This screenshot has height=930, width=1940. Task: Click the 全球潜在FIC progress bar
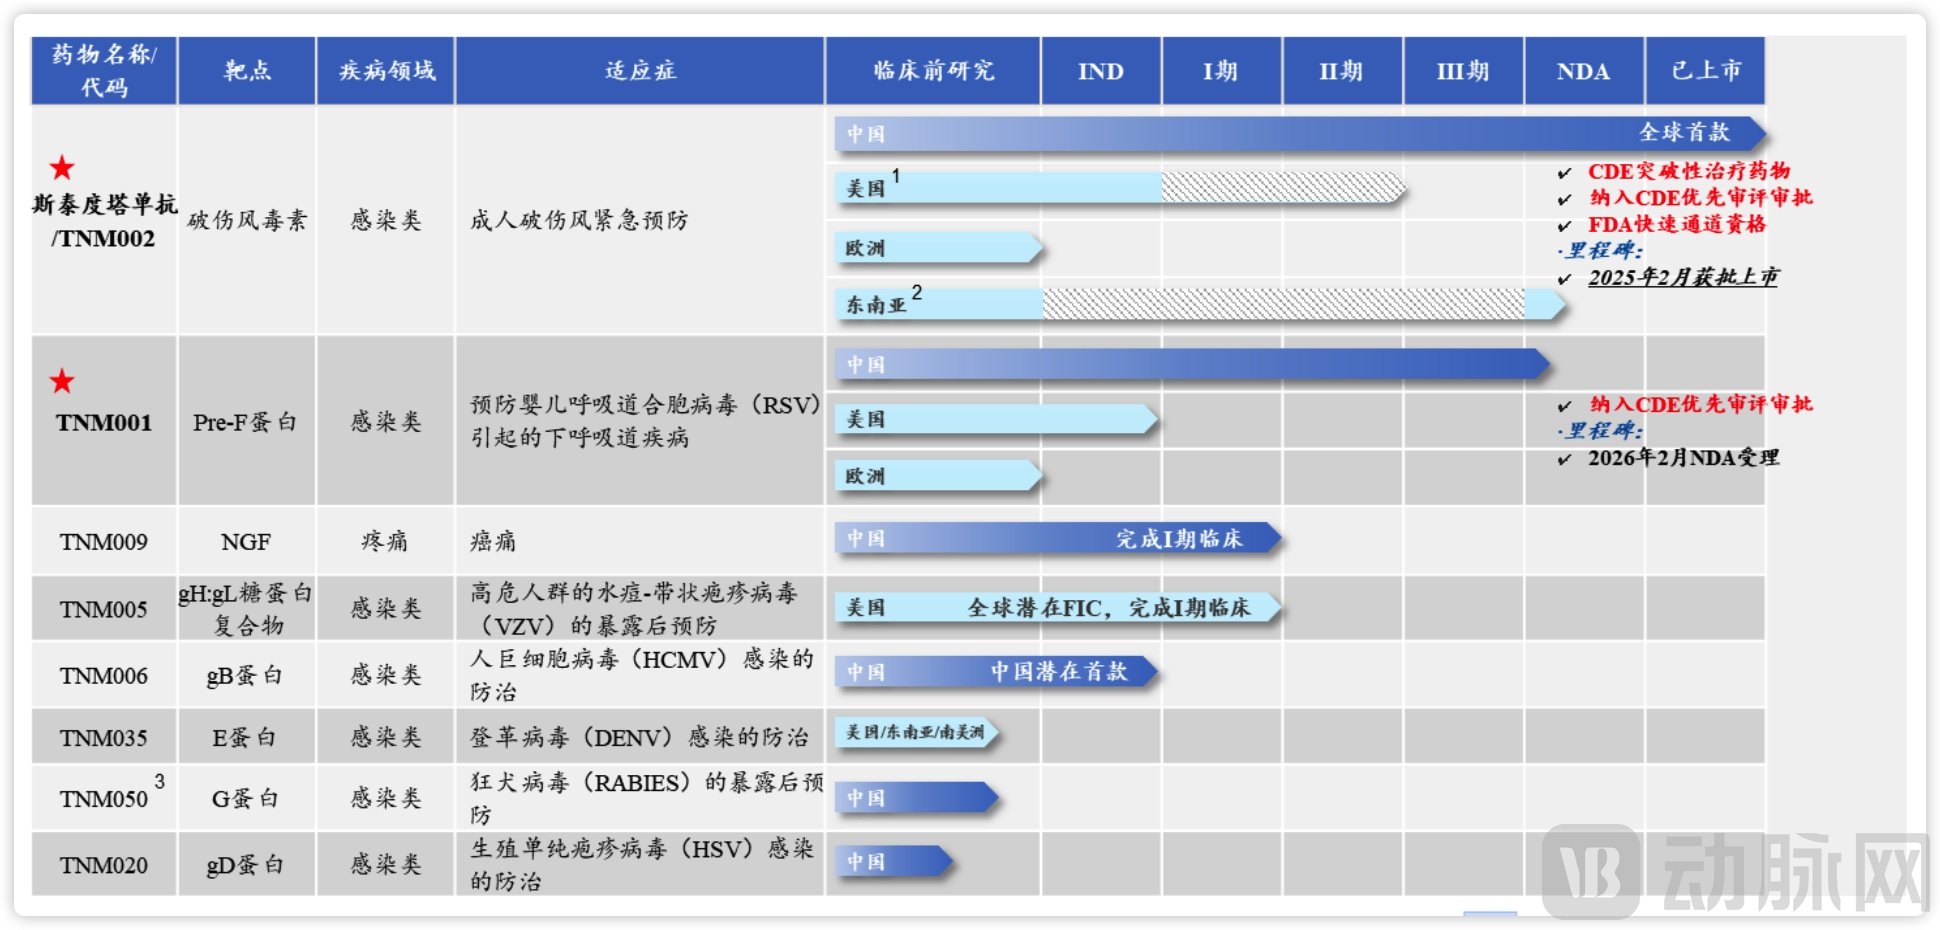[1058, 607]
